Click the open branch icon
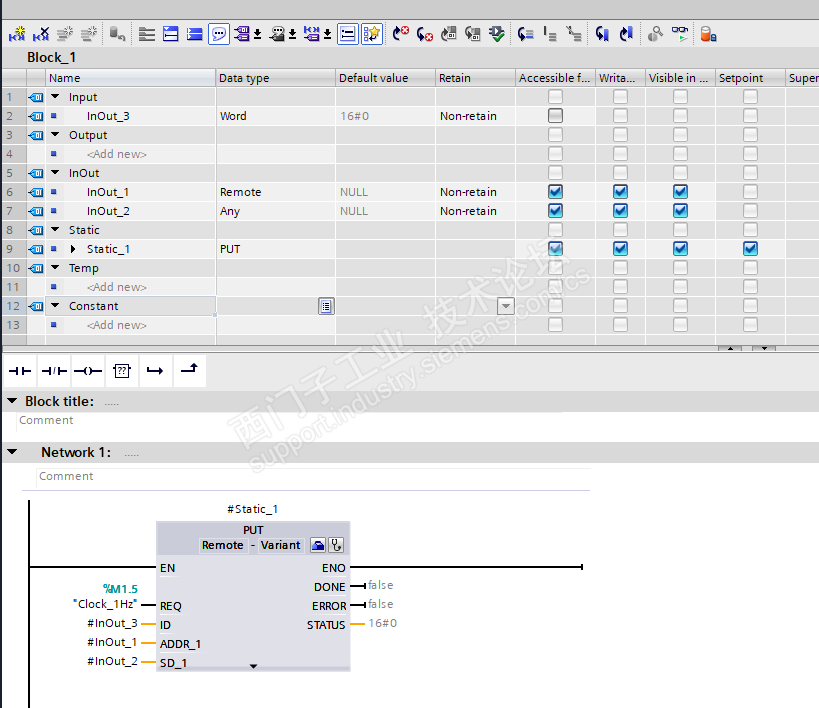 154,371
